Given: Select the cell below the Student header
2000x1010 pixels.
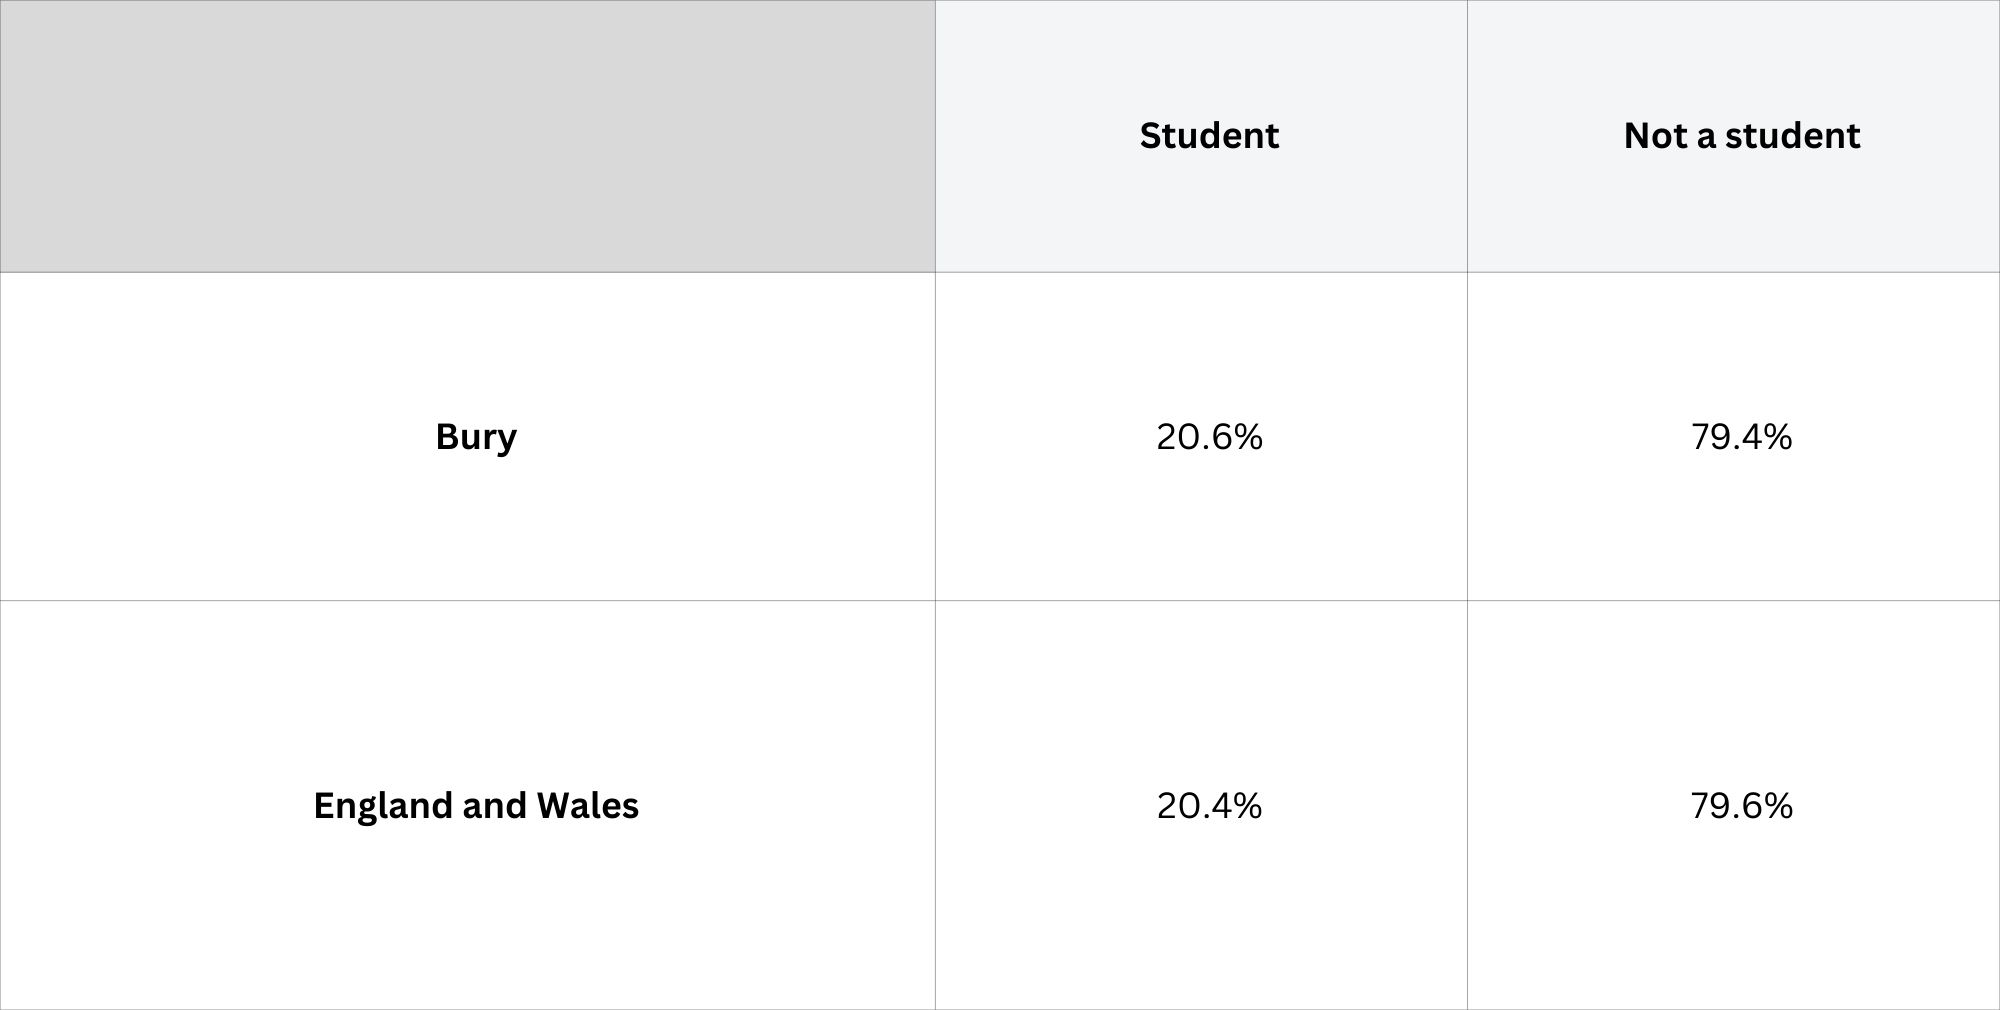Looking at the screenshot, I should (x=1209, y=437).
